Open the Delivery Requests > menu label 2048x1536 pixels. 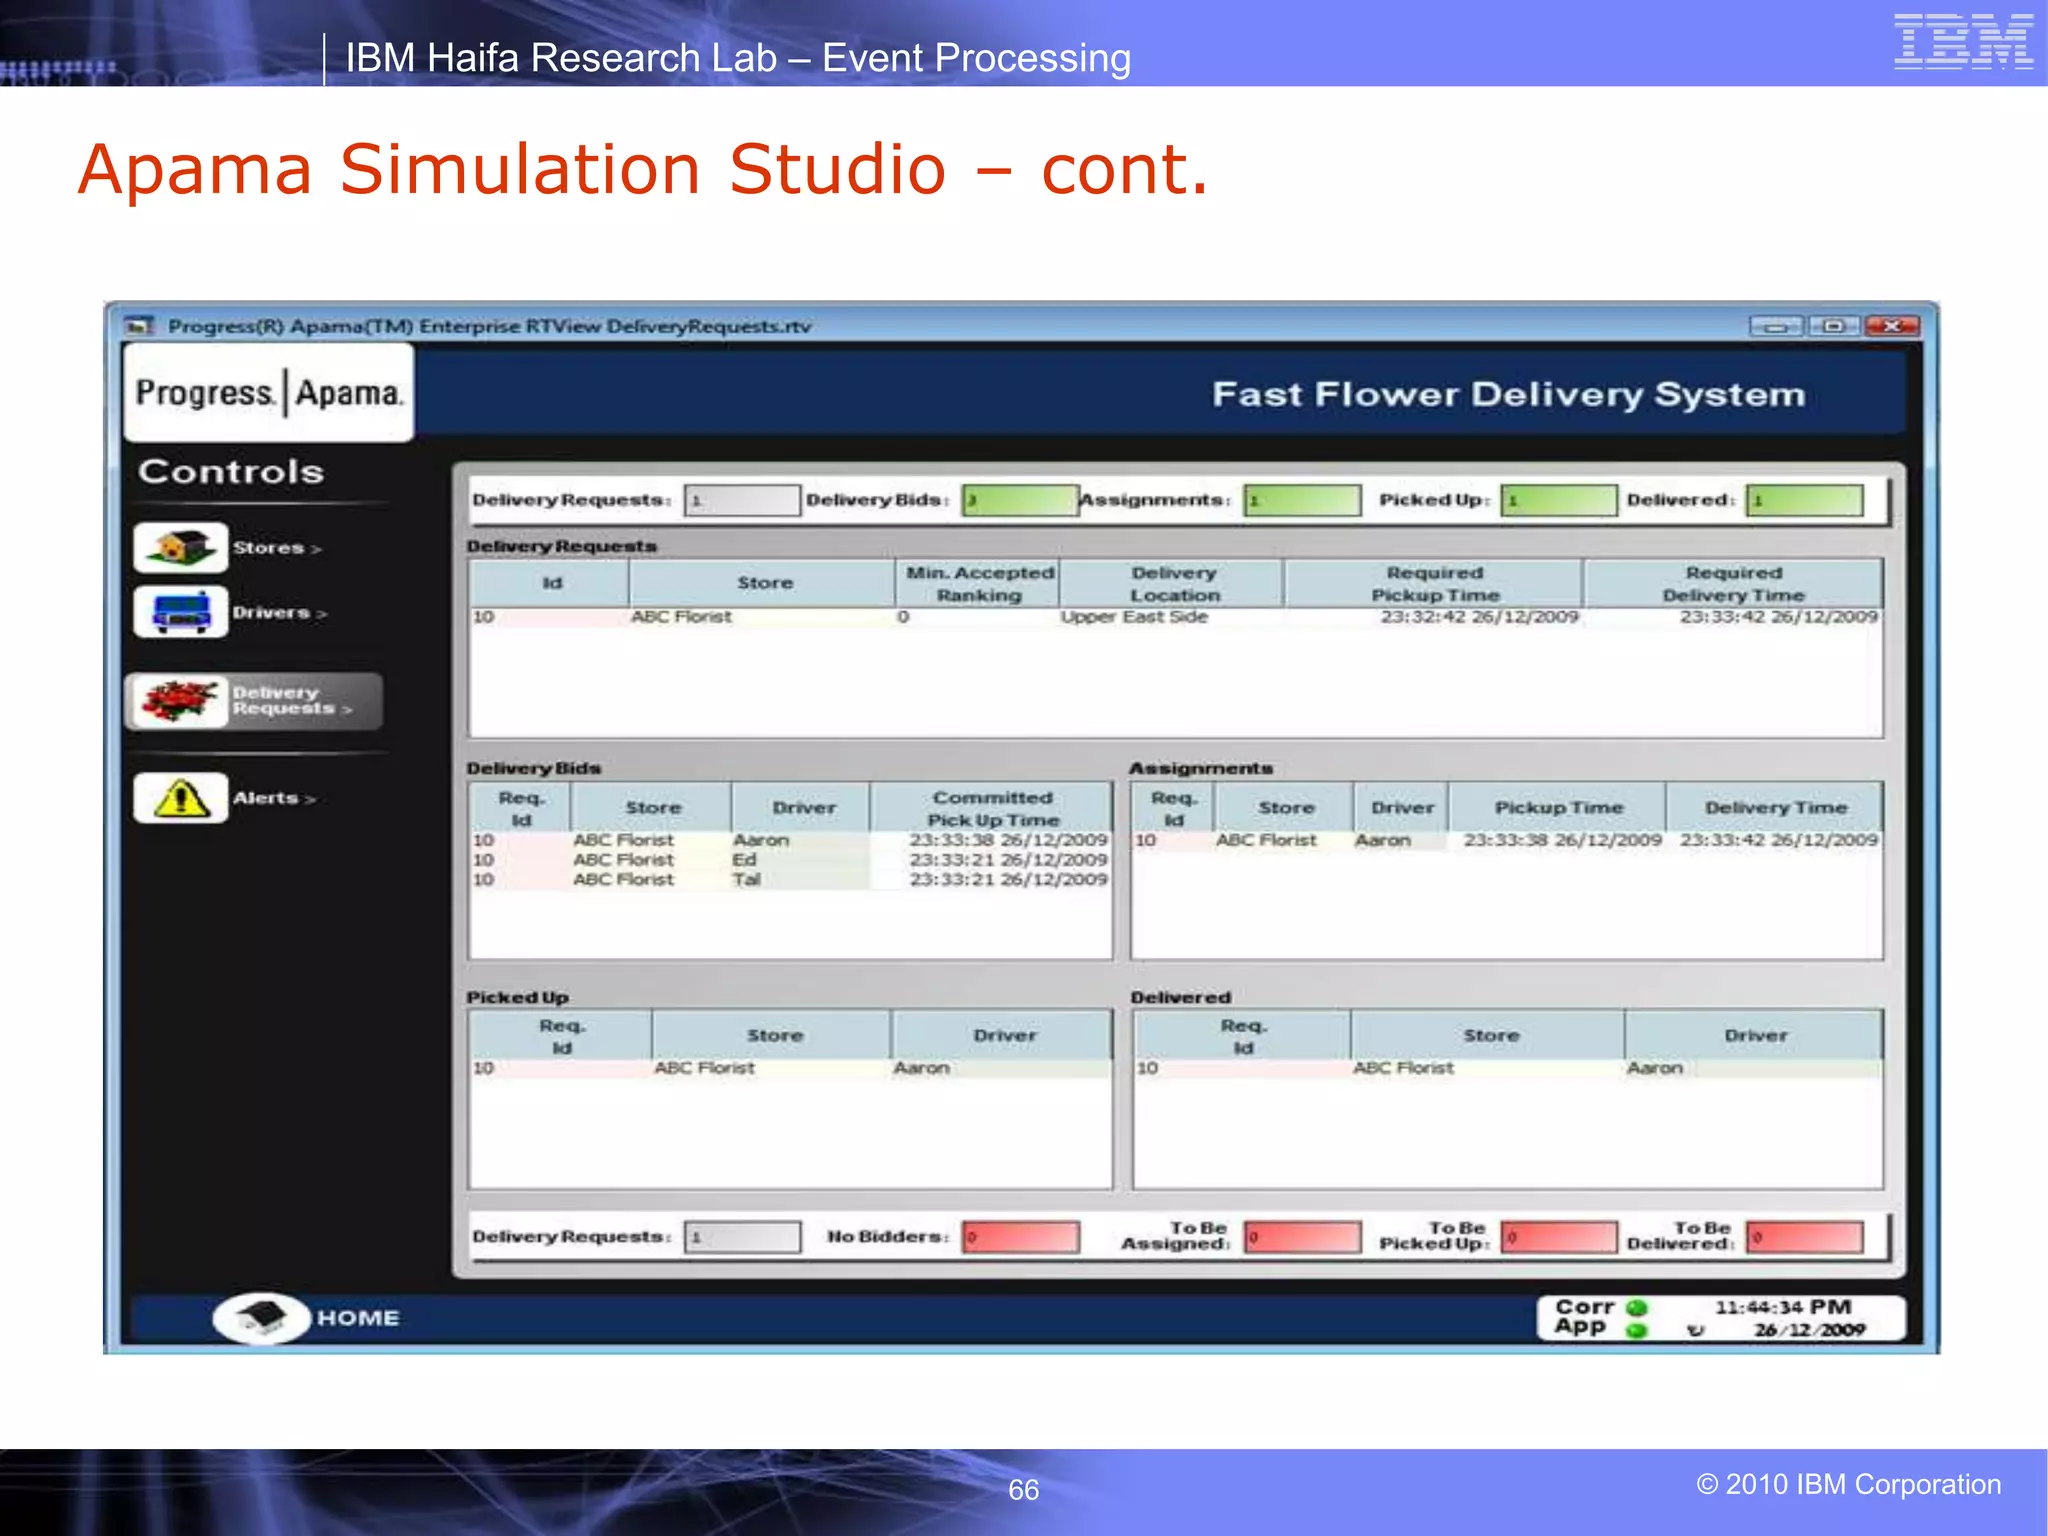point(292,700)
